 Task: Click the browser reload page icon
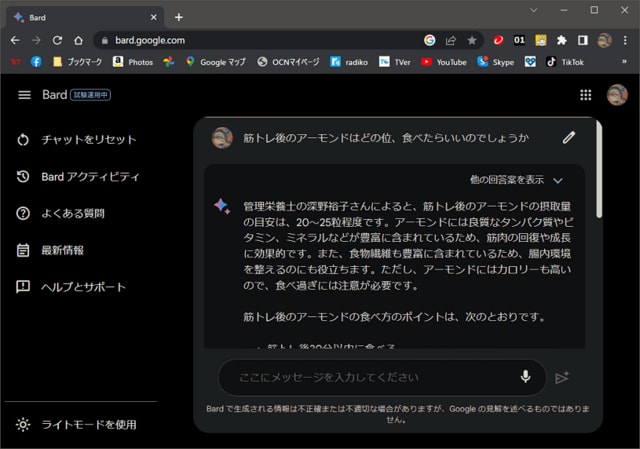[x=57, y=40]
